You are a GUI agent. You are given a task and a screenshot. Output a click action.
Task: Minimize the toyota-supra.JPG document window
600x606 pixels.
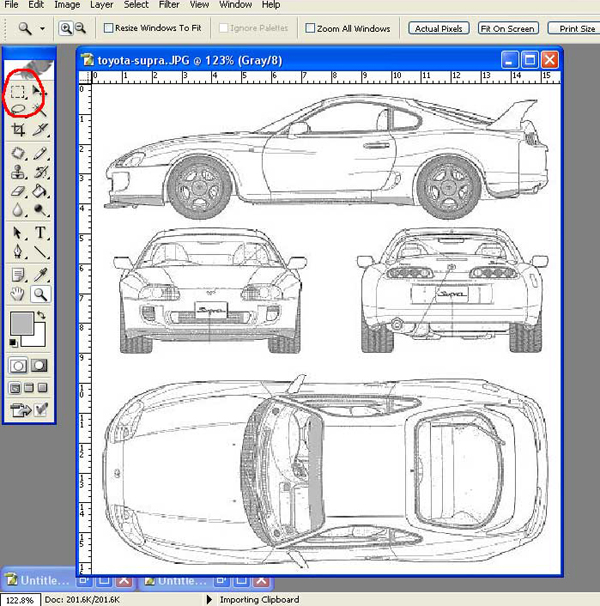[510, 60]
